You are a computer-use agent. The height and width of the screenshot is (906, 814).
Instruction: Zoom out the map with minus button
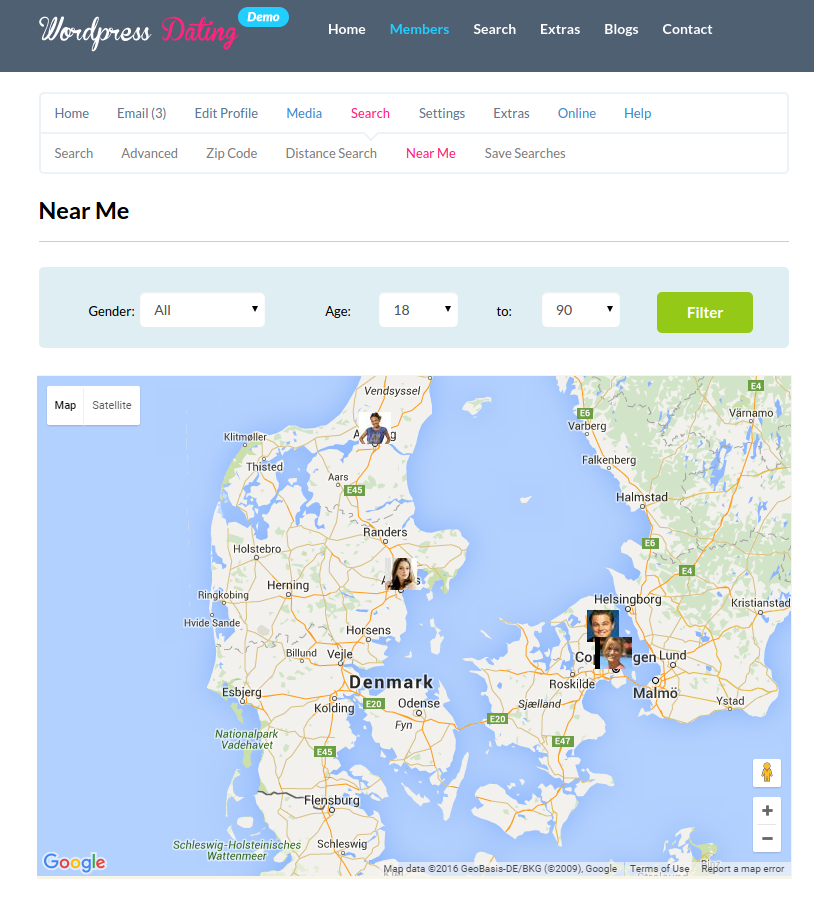tap(767, 838)
